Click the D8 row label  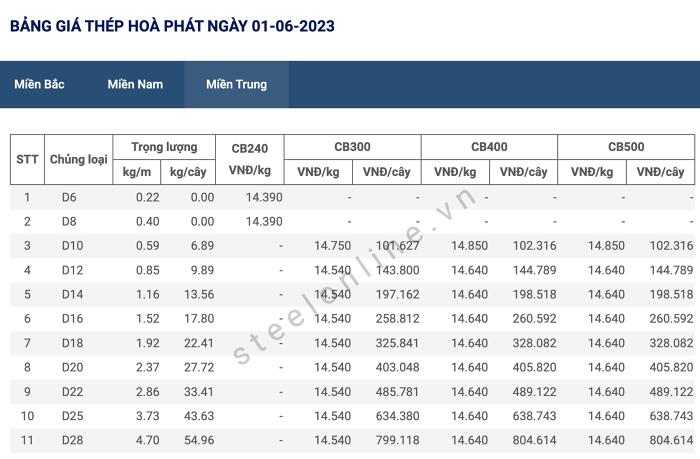[69, 221]
